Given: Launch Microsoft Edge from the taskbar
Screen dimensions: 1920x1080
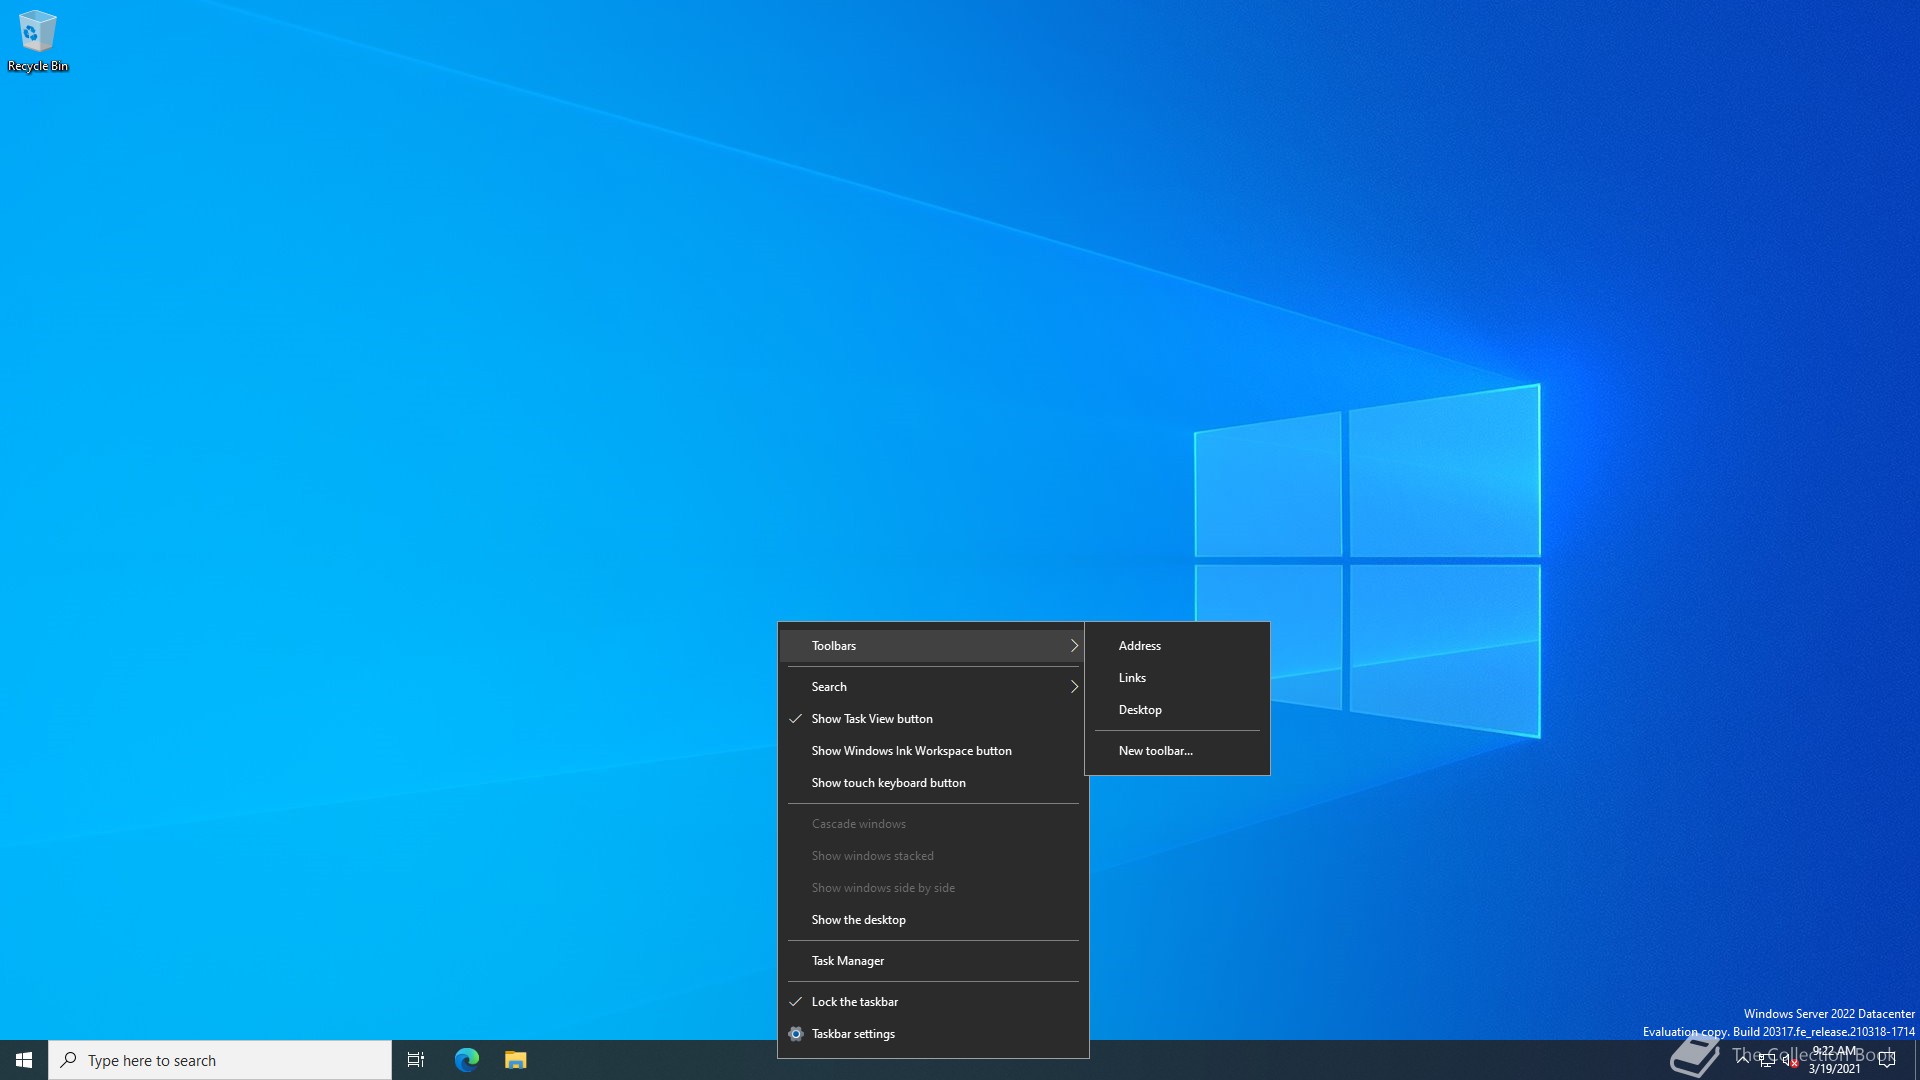Looking at the screenshot, I should (467, 1060).
